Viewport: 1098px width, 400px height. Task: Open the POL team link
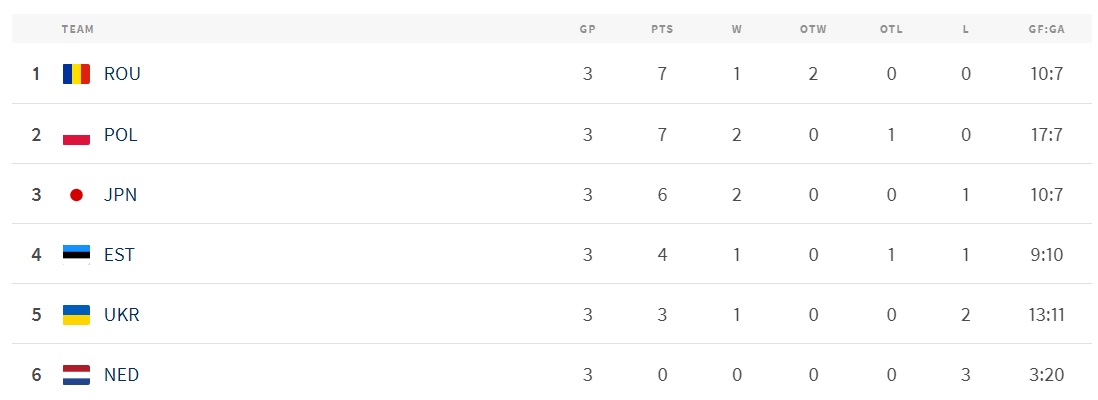tap(121, 135)
